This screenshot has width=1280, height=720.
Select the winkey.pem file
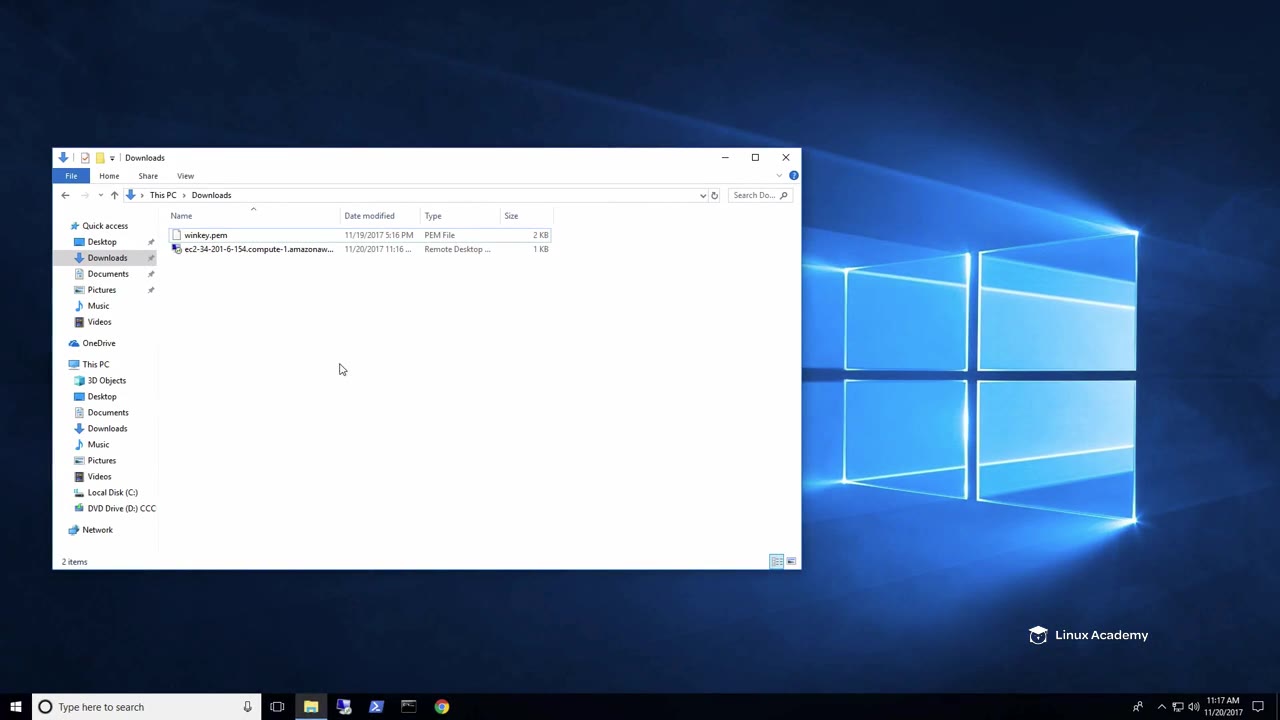205,235
